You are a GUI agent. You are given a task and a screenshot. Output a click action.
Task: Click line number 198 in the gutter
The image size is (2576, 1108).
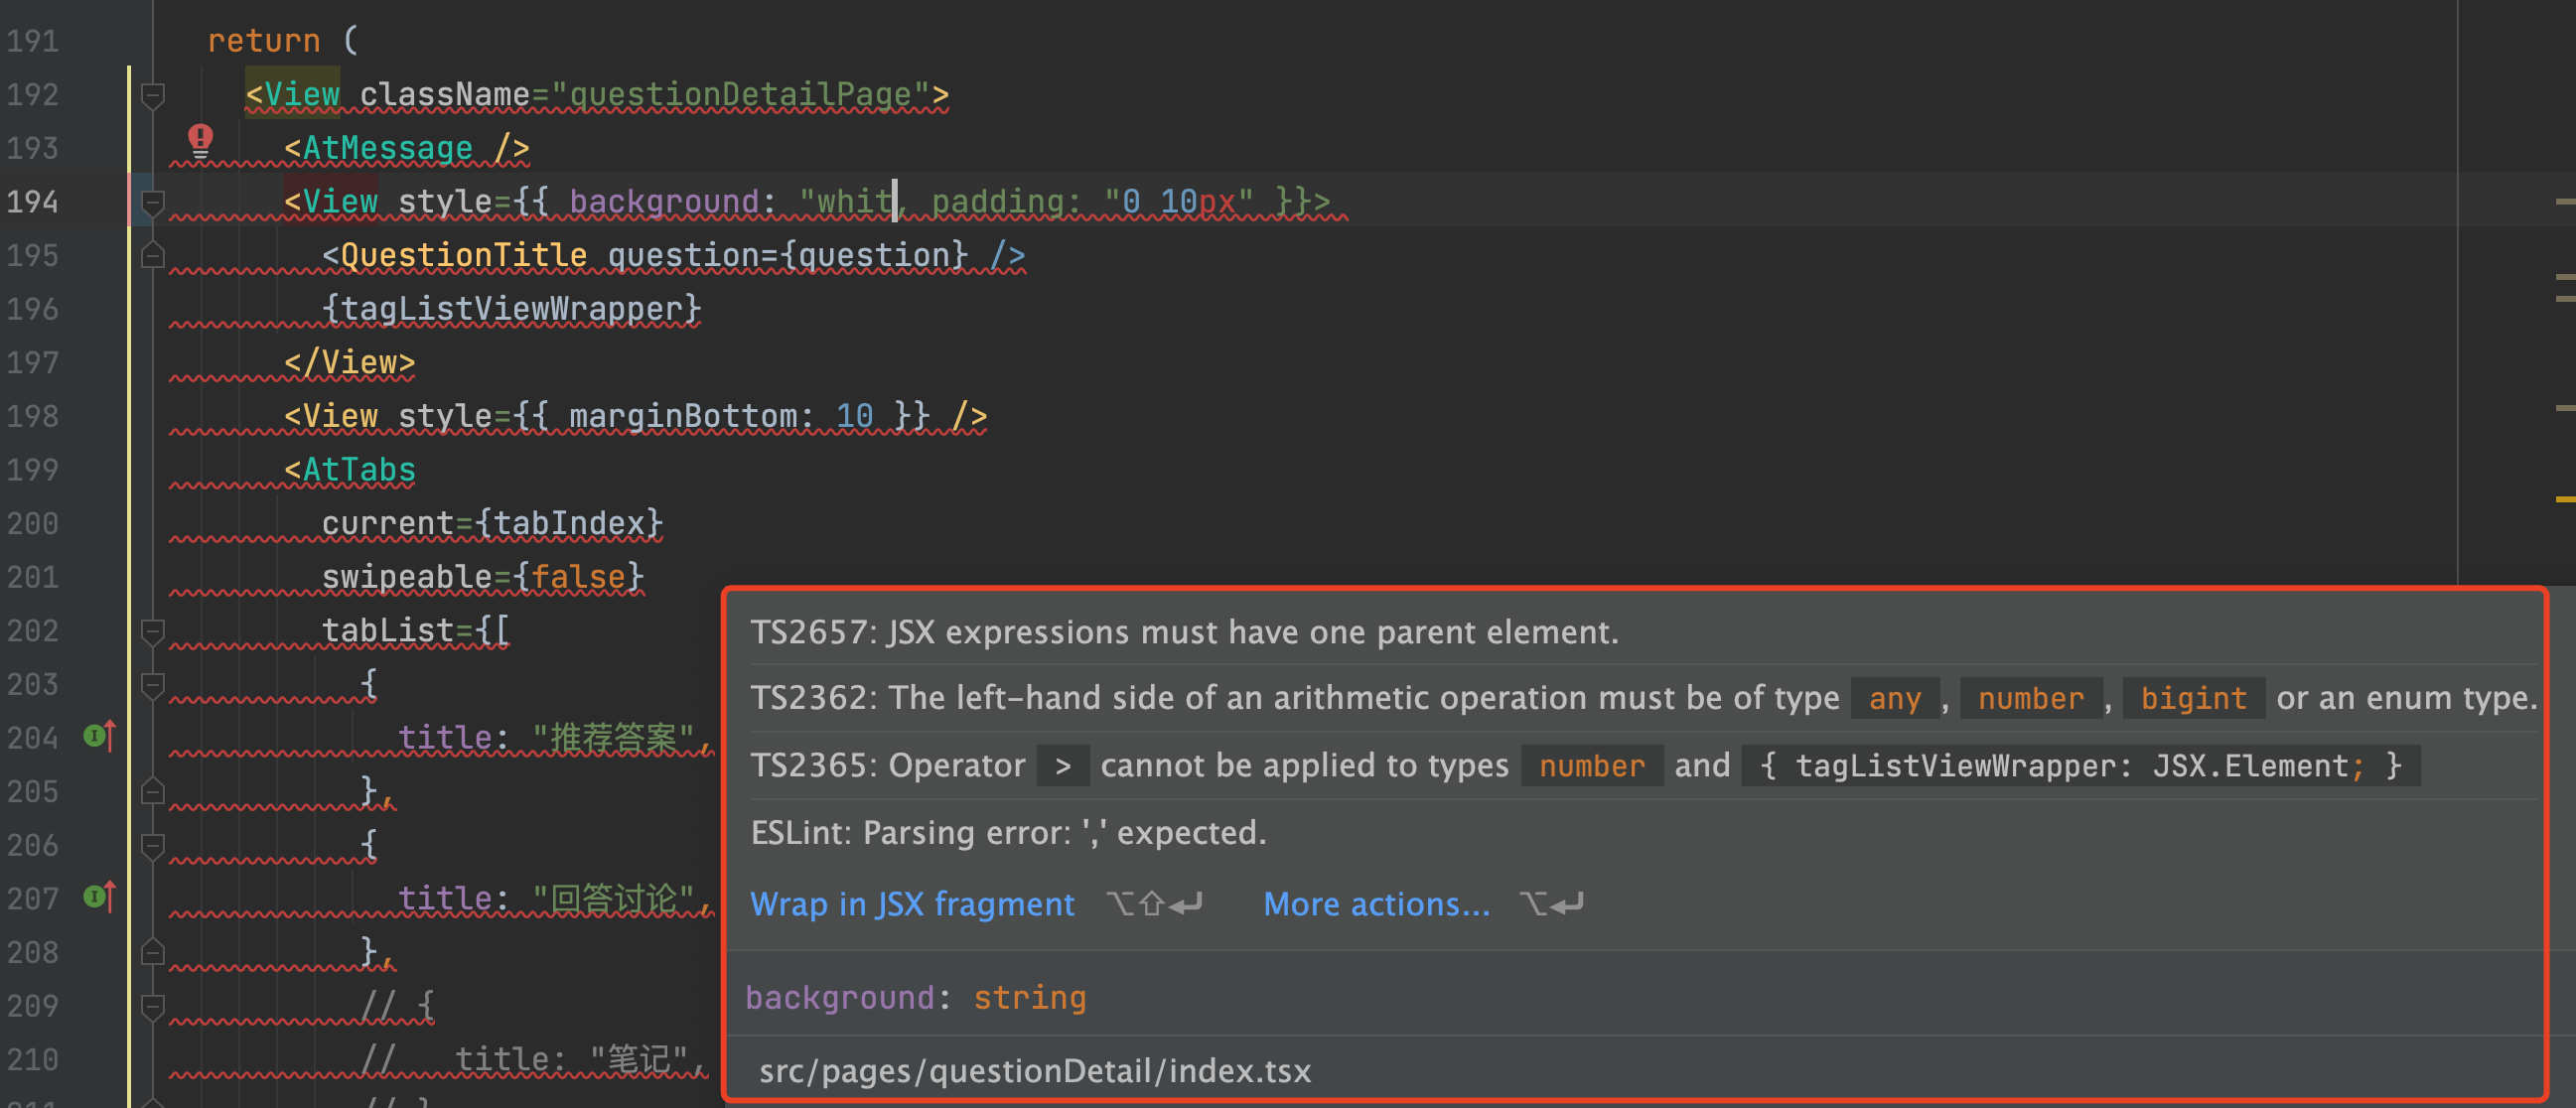click(x=33, y=416)
